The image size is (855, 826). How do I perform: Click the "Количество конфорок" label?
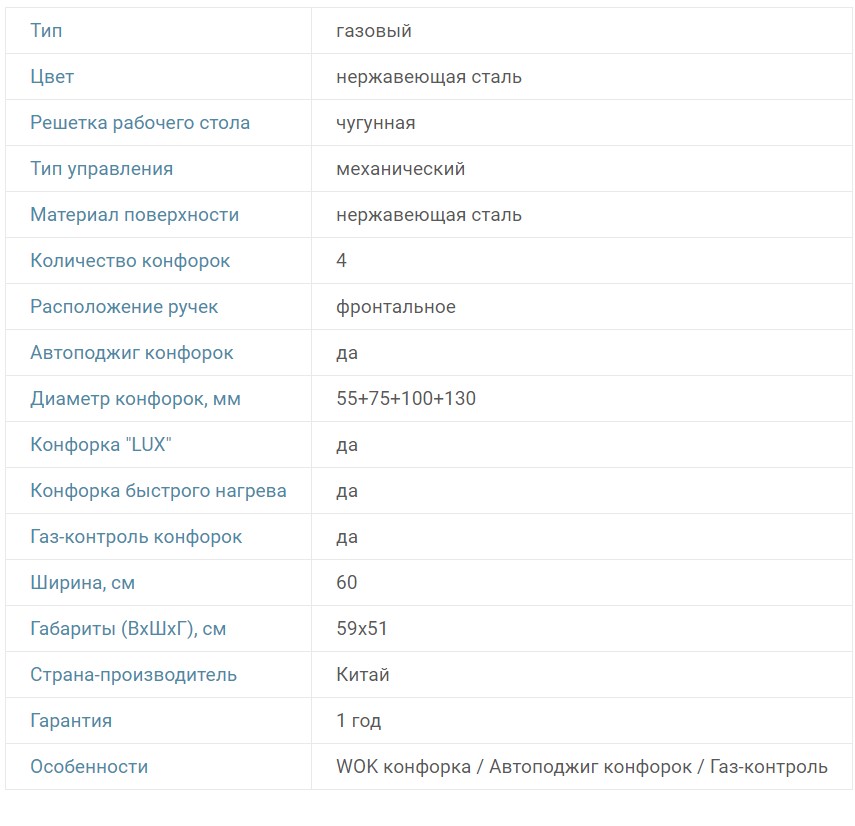pos(130,261)
